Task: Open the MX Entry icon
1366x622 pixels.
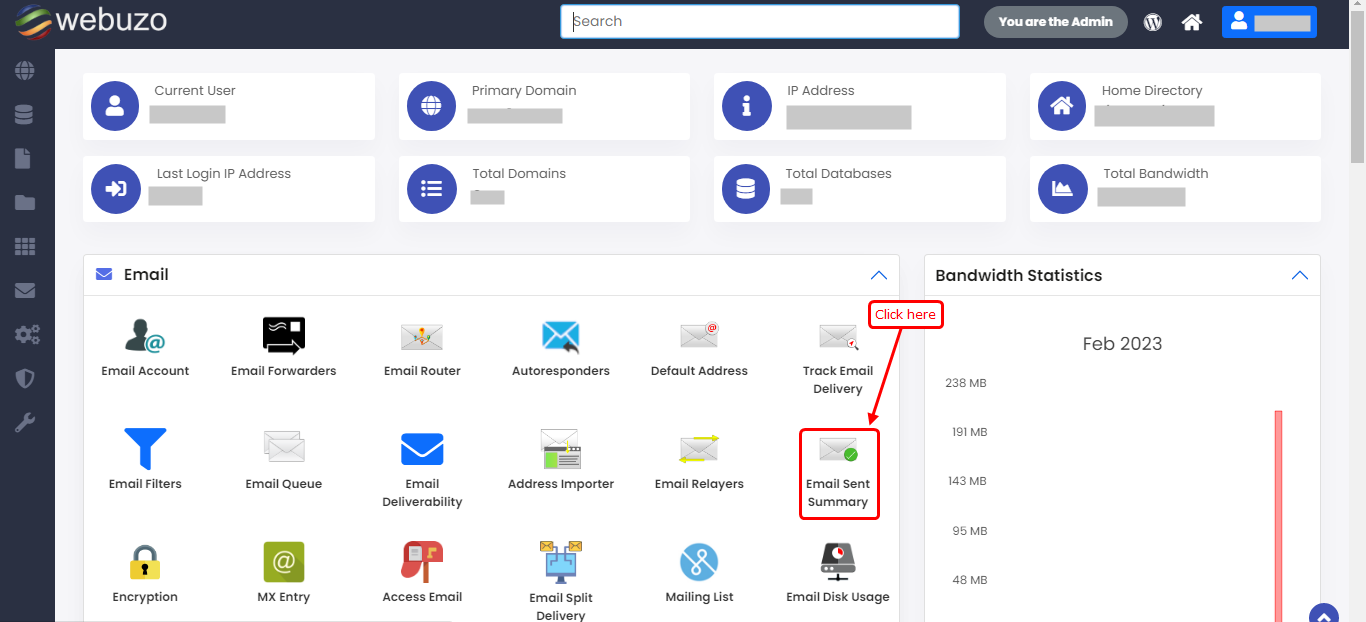Action: 283,563
